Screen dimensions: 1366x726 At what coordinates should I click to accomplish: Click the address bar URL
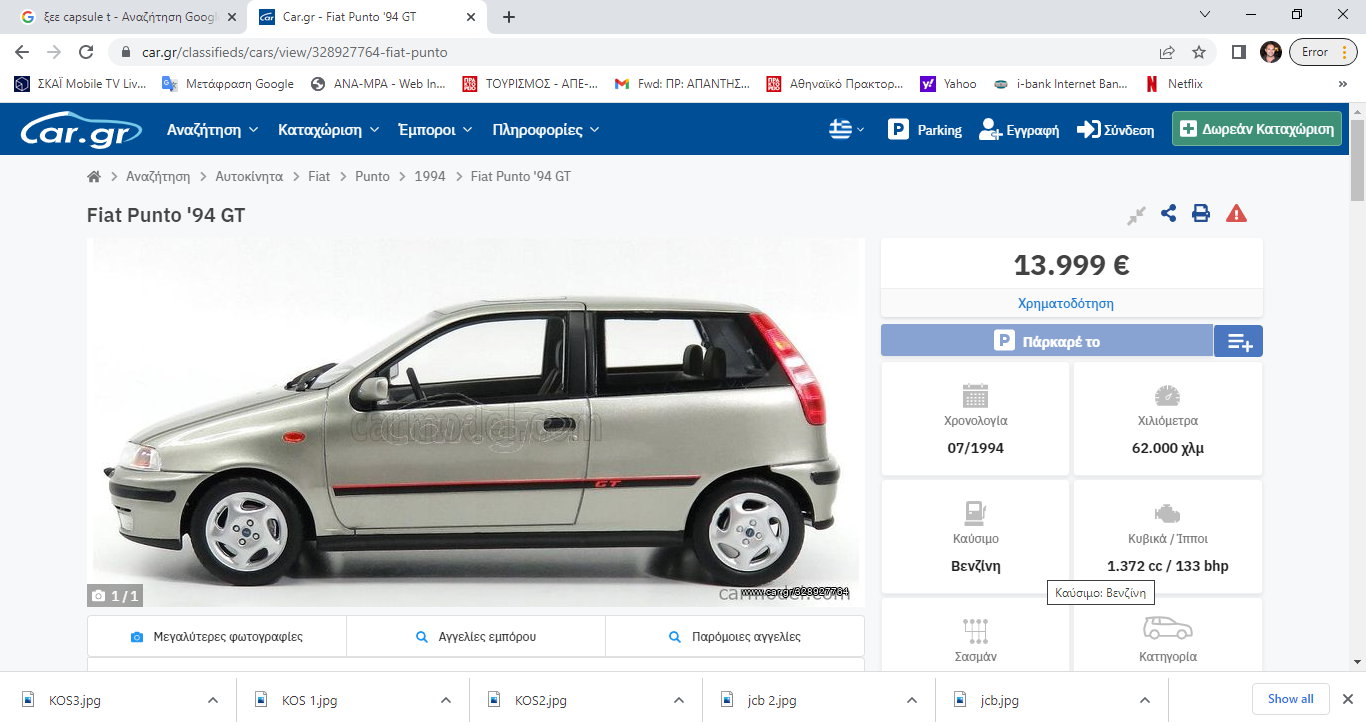[295, 52]
